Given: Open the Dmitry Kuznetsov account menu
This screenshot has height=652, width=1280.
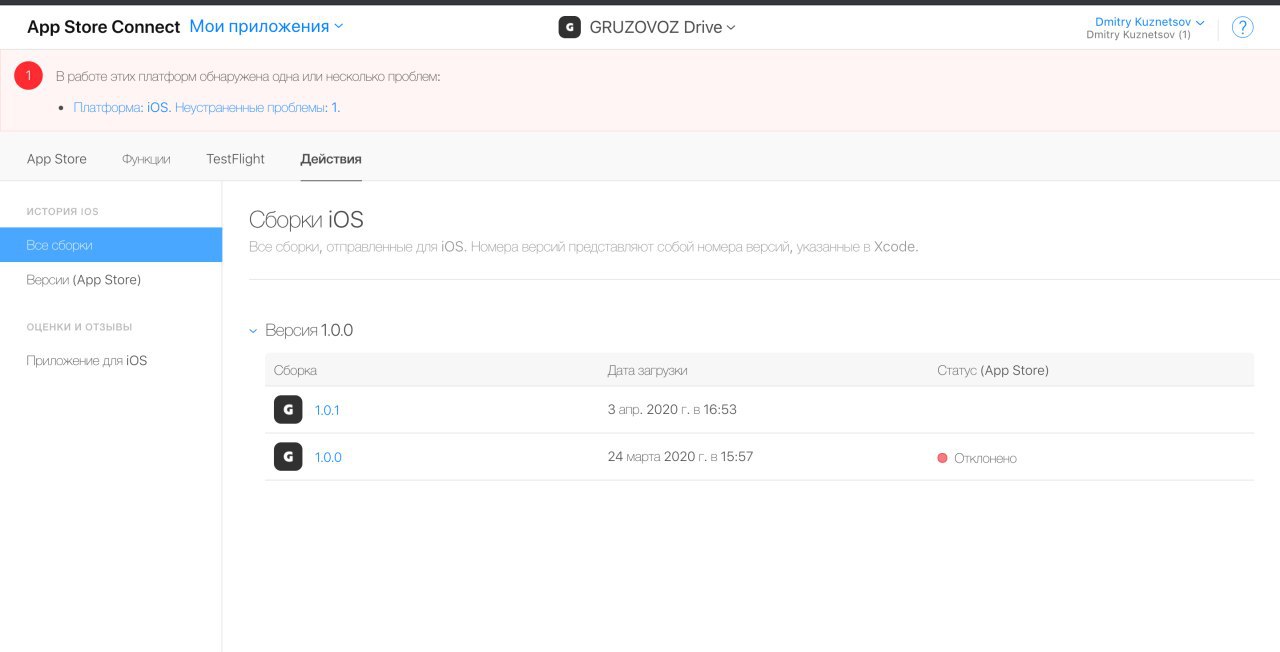Looking at the screenshot, I should coord(1149,22).
